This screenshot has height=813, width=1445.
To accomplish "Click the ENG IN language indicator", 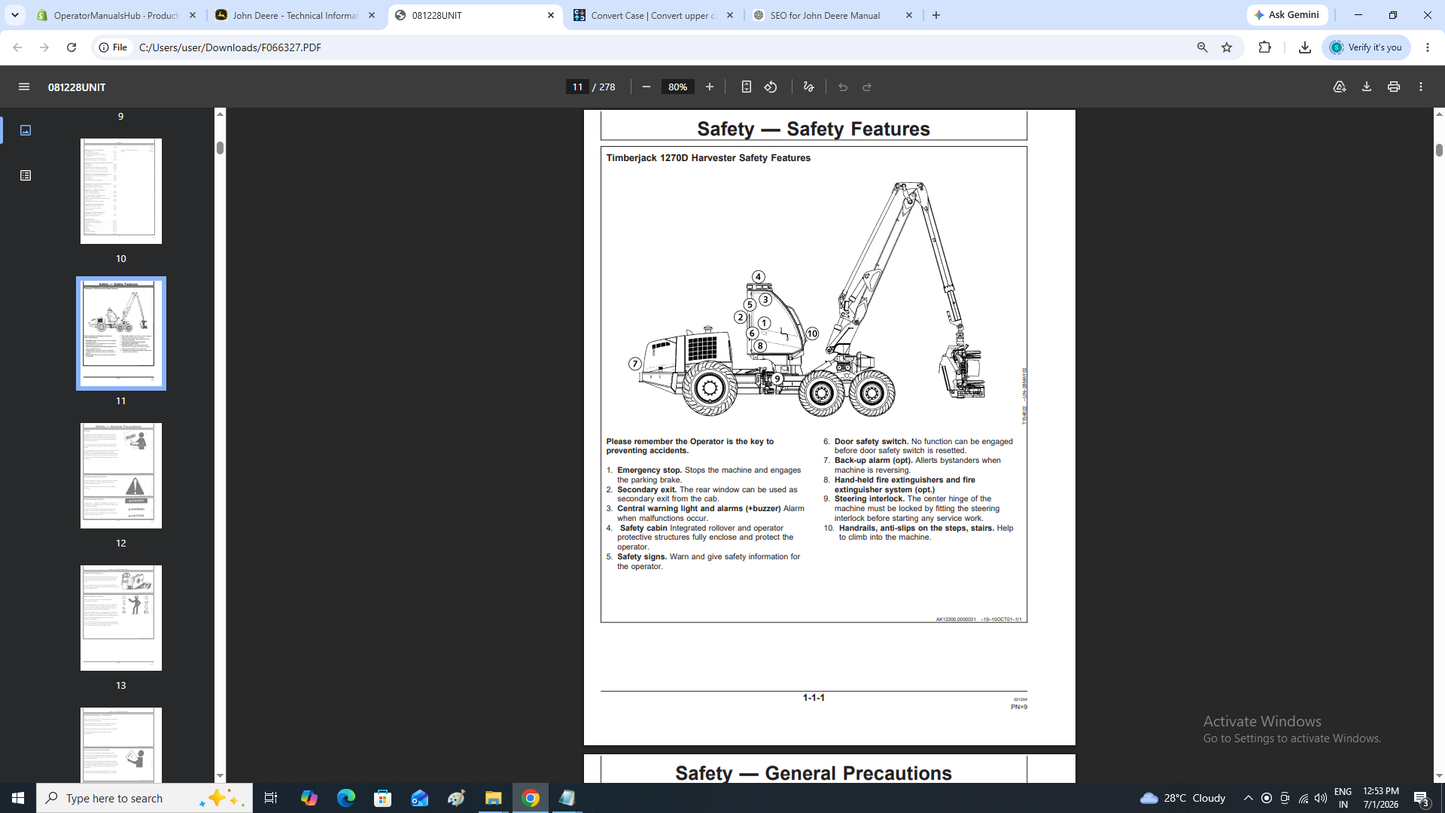I will 1343,798.
